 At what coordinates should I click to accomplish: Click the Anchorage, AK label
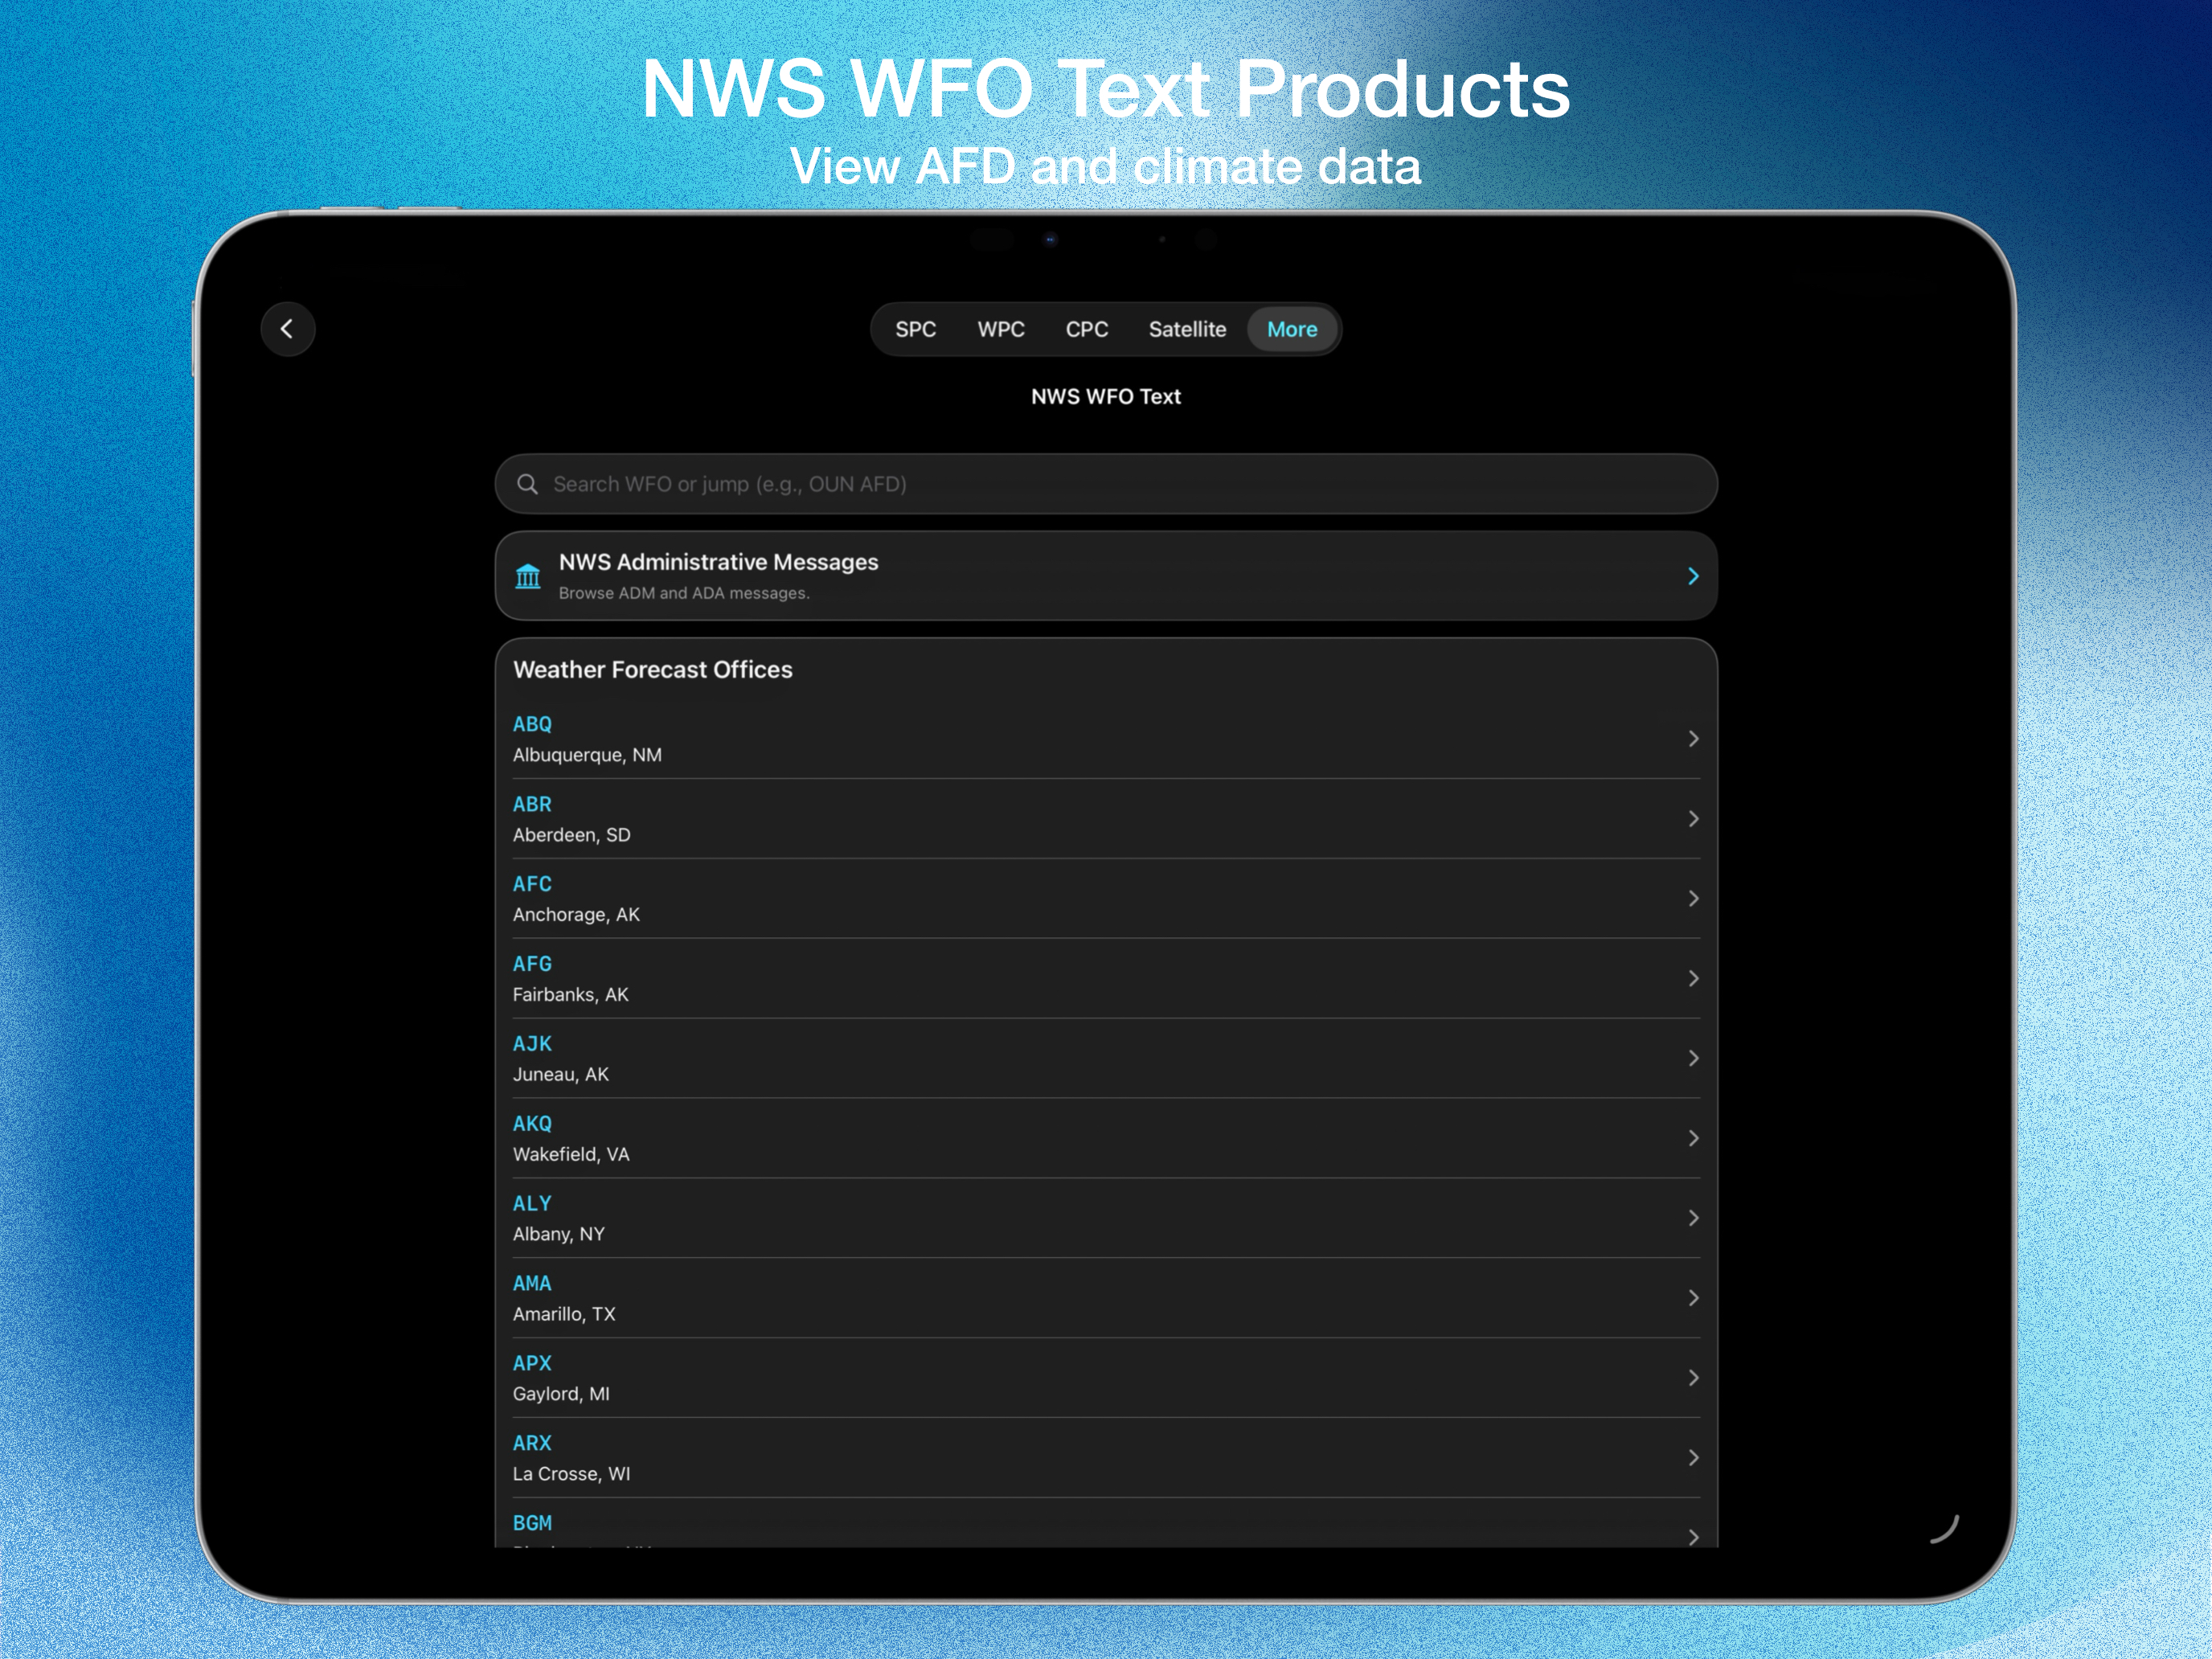[x=576, y=915]
